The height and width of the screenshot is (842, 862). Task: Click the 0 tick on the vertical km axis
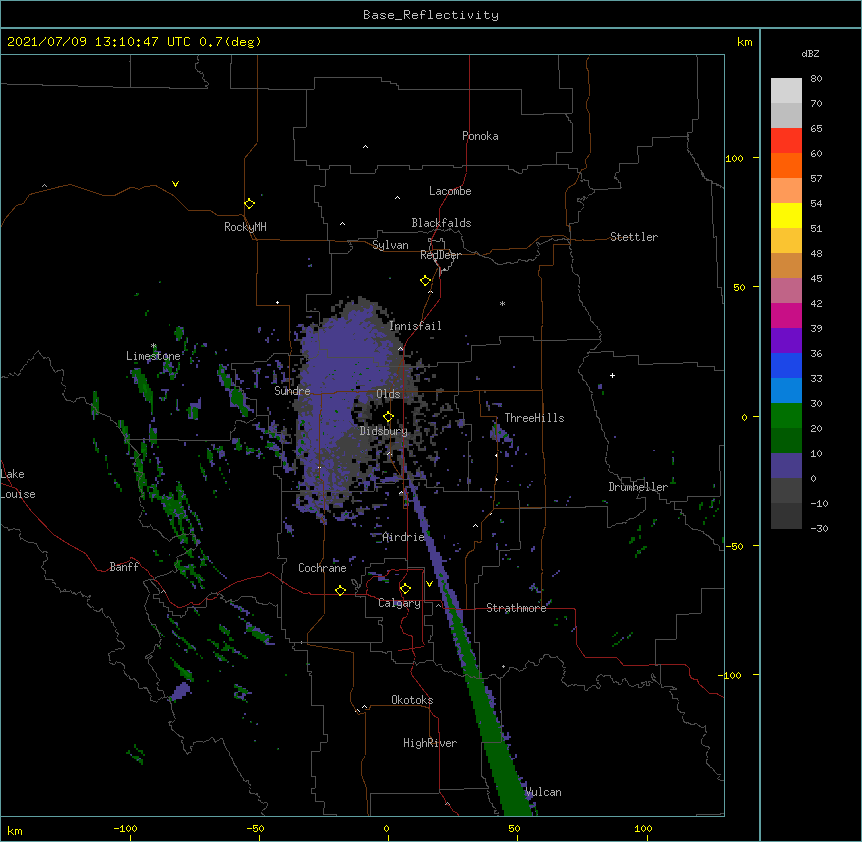click(744, 417)
